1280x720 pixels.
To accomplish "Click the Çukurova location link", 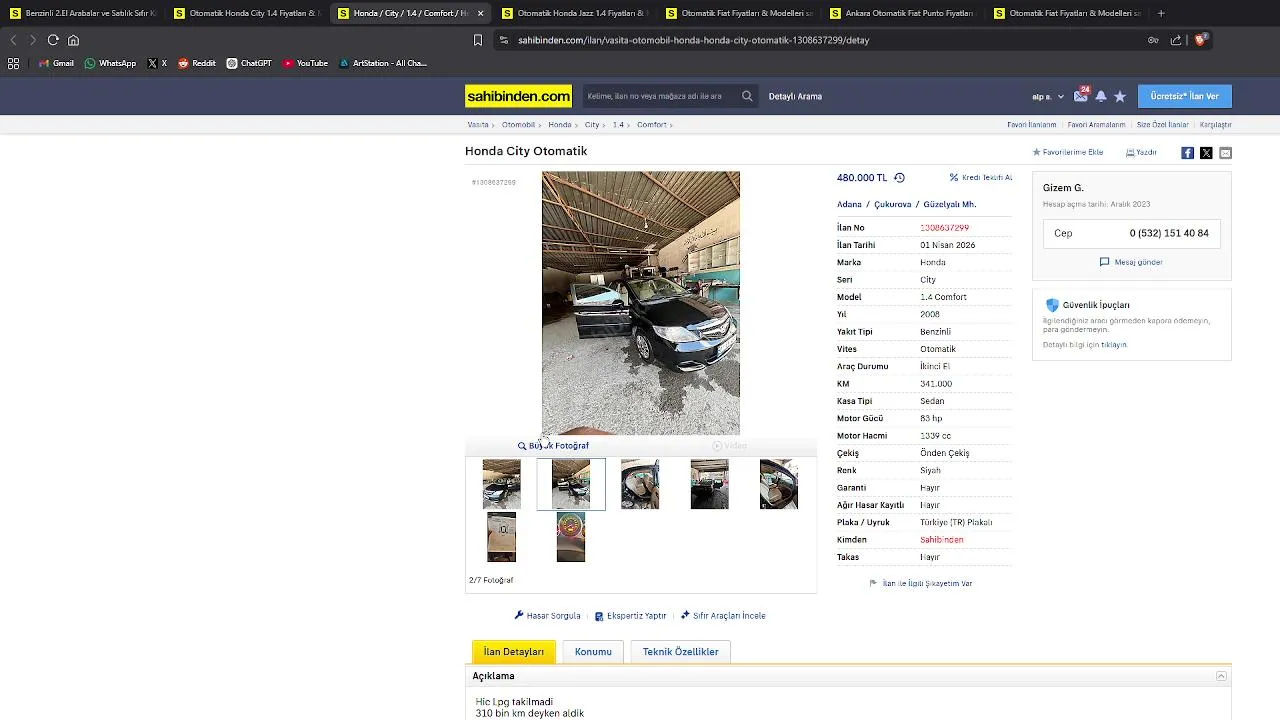I will click(892, 204).
